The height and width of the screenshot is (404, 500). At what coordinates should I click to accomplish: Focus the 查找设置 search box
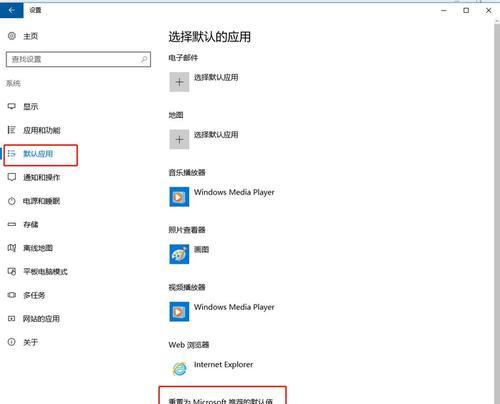tap(78, 59)
